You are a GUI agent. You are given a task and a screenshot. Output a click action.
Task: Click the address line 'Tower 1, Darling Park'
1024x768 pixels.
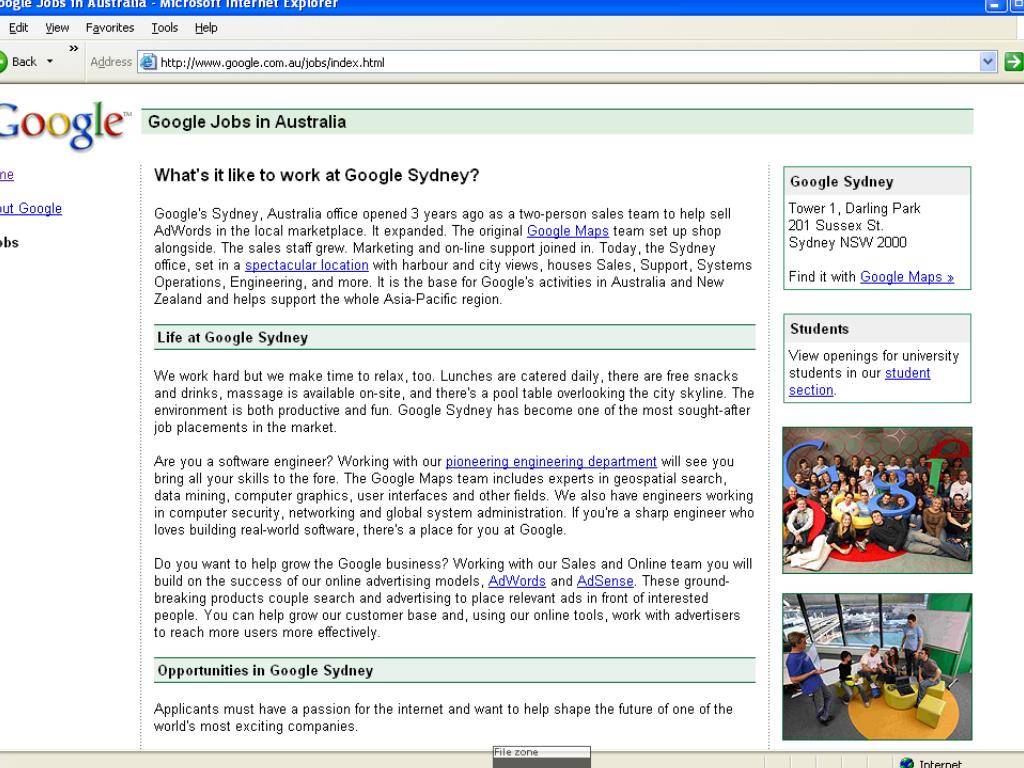coord(854,208)
